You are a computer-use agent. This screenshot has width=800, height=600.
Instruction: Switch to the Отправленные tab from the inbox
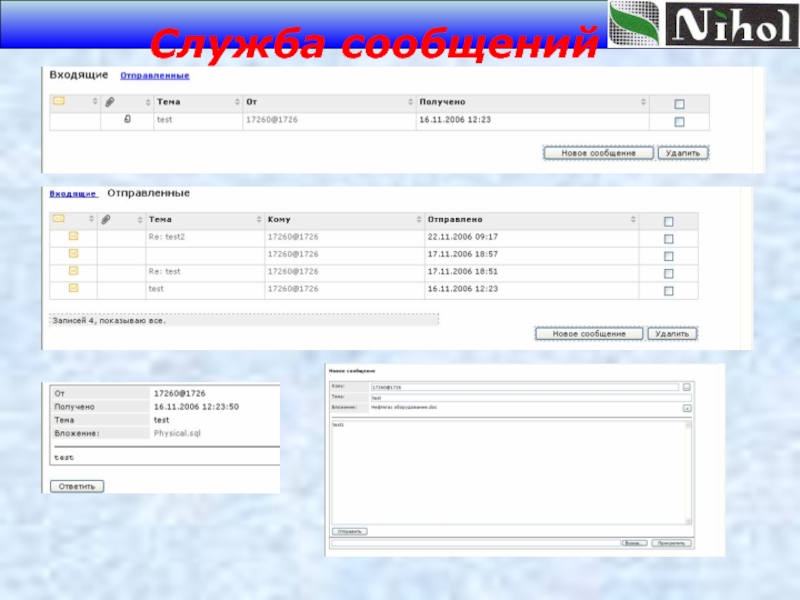click(x=154, y=76)
